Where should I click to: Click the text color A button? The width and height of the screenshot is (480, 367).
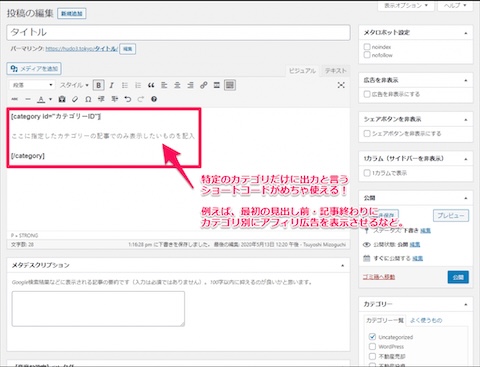[x=41, y=99]
